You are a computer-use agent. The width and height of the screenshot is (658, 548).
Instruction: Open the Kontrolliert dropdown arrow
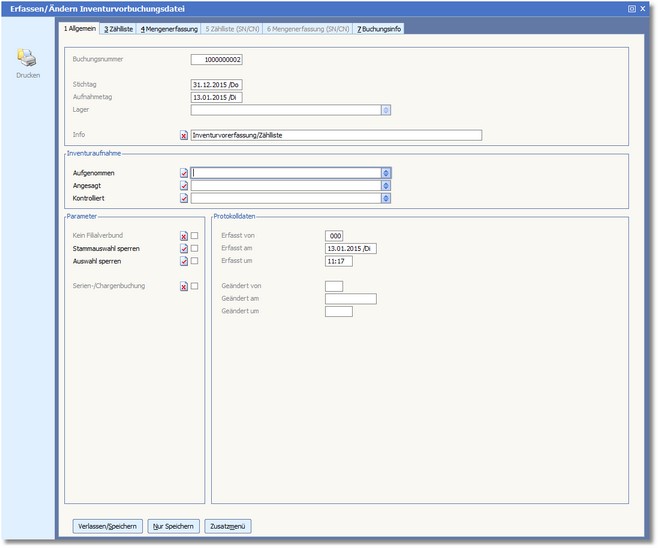pyautogui.click(x=386, y=199)
